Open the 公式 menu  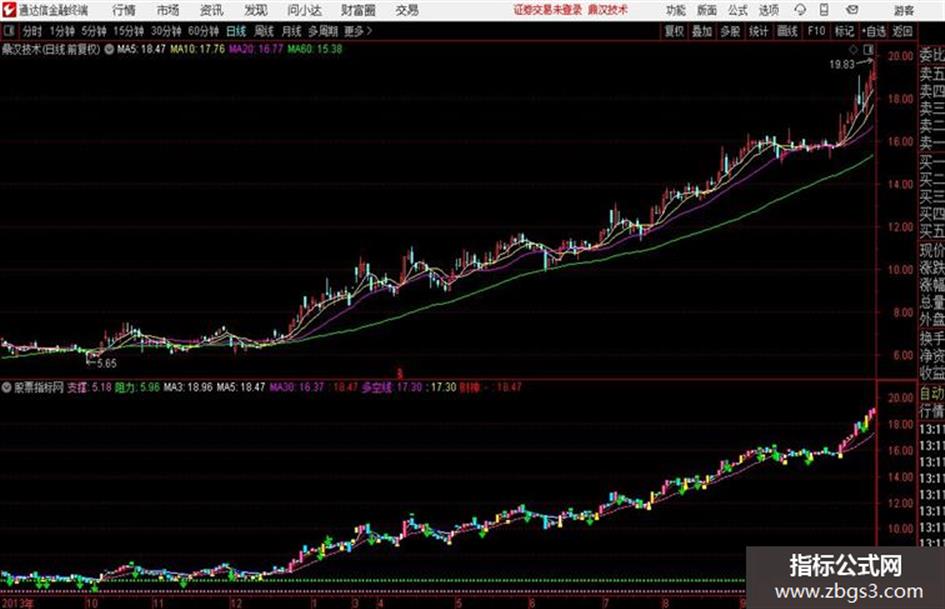point(738,10)
